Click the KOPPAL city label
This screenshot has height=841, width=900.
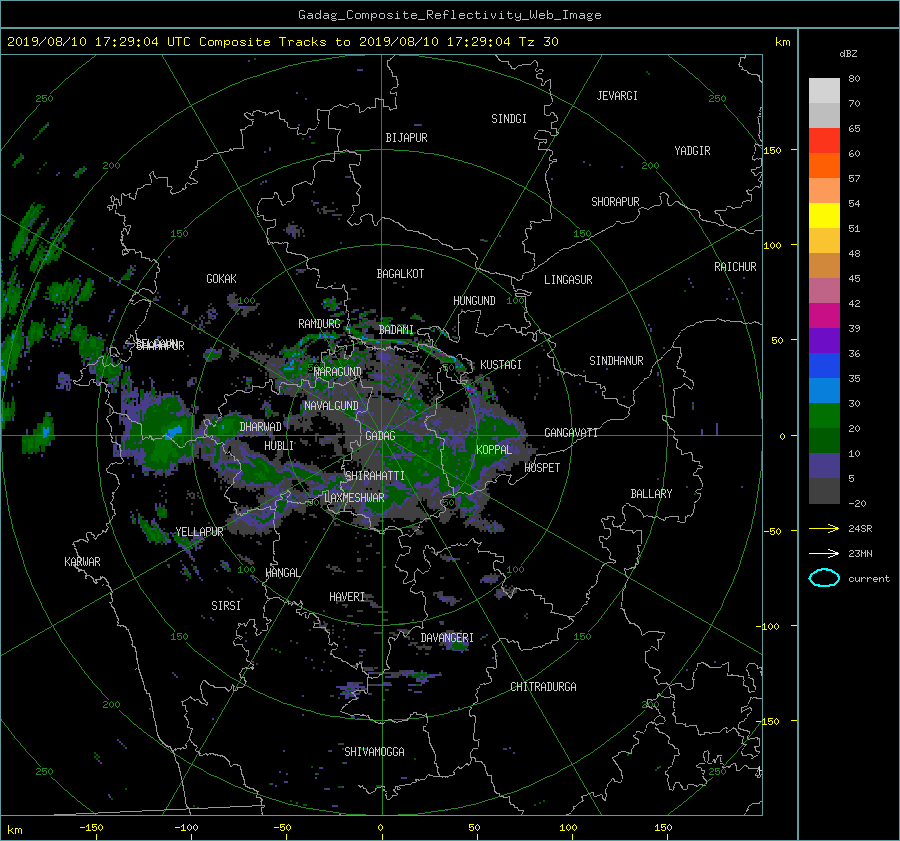(x=494, y=450)
